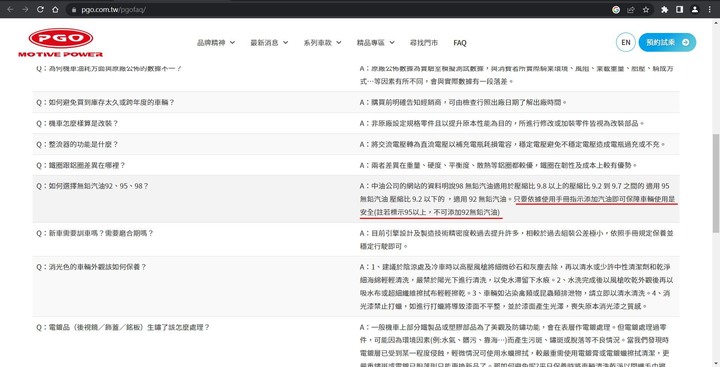Screen dimensions: 720x367
Task: Expand the 系列車款 menu
Action: [x=322, y=43]
